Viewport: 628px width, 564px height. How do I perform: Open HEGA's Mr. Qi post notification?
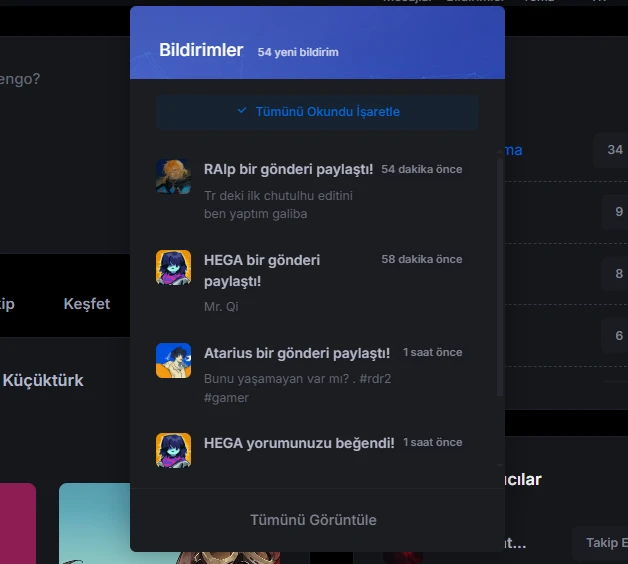262,270
